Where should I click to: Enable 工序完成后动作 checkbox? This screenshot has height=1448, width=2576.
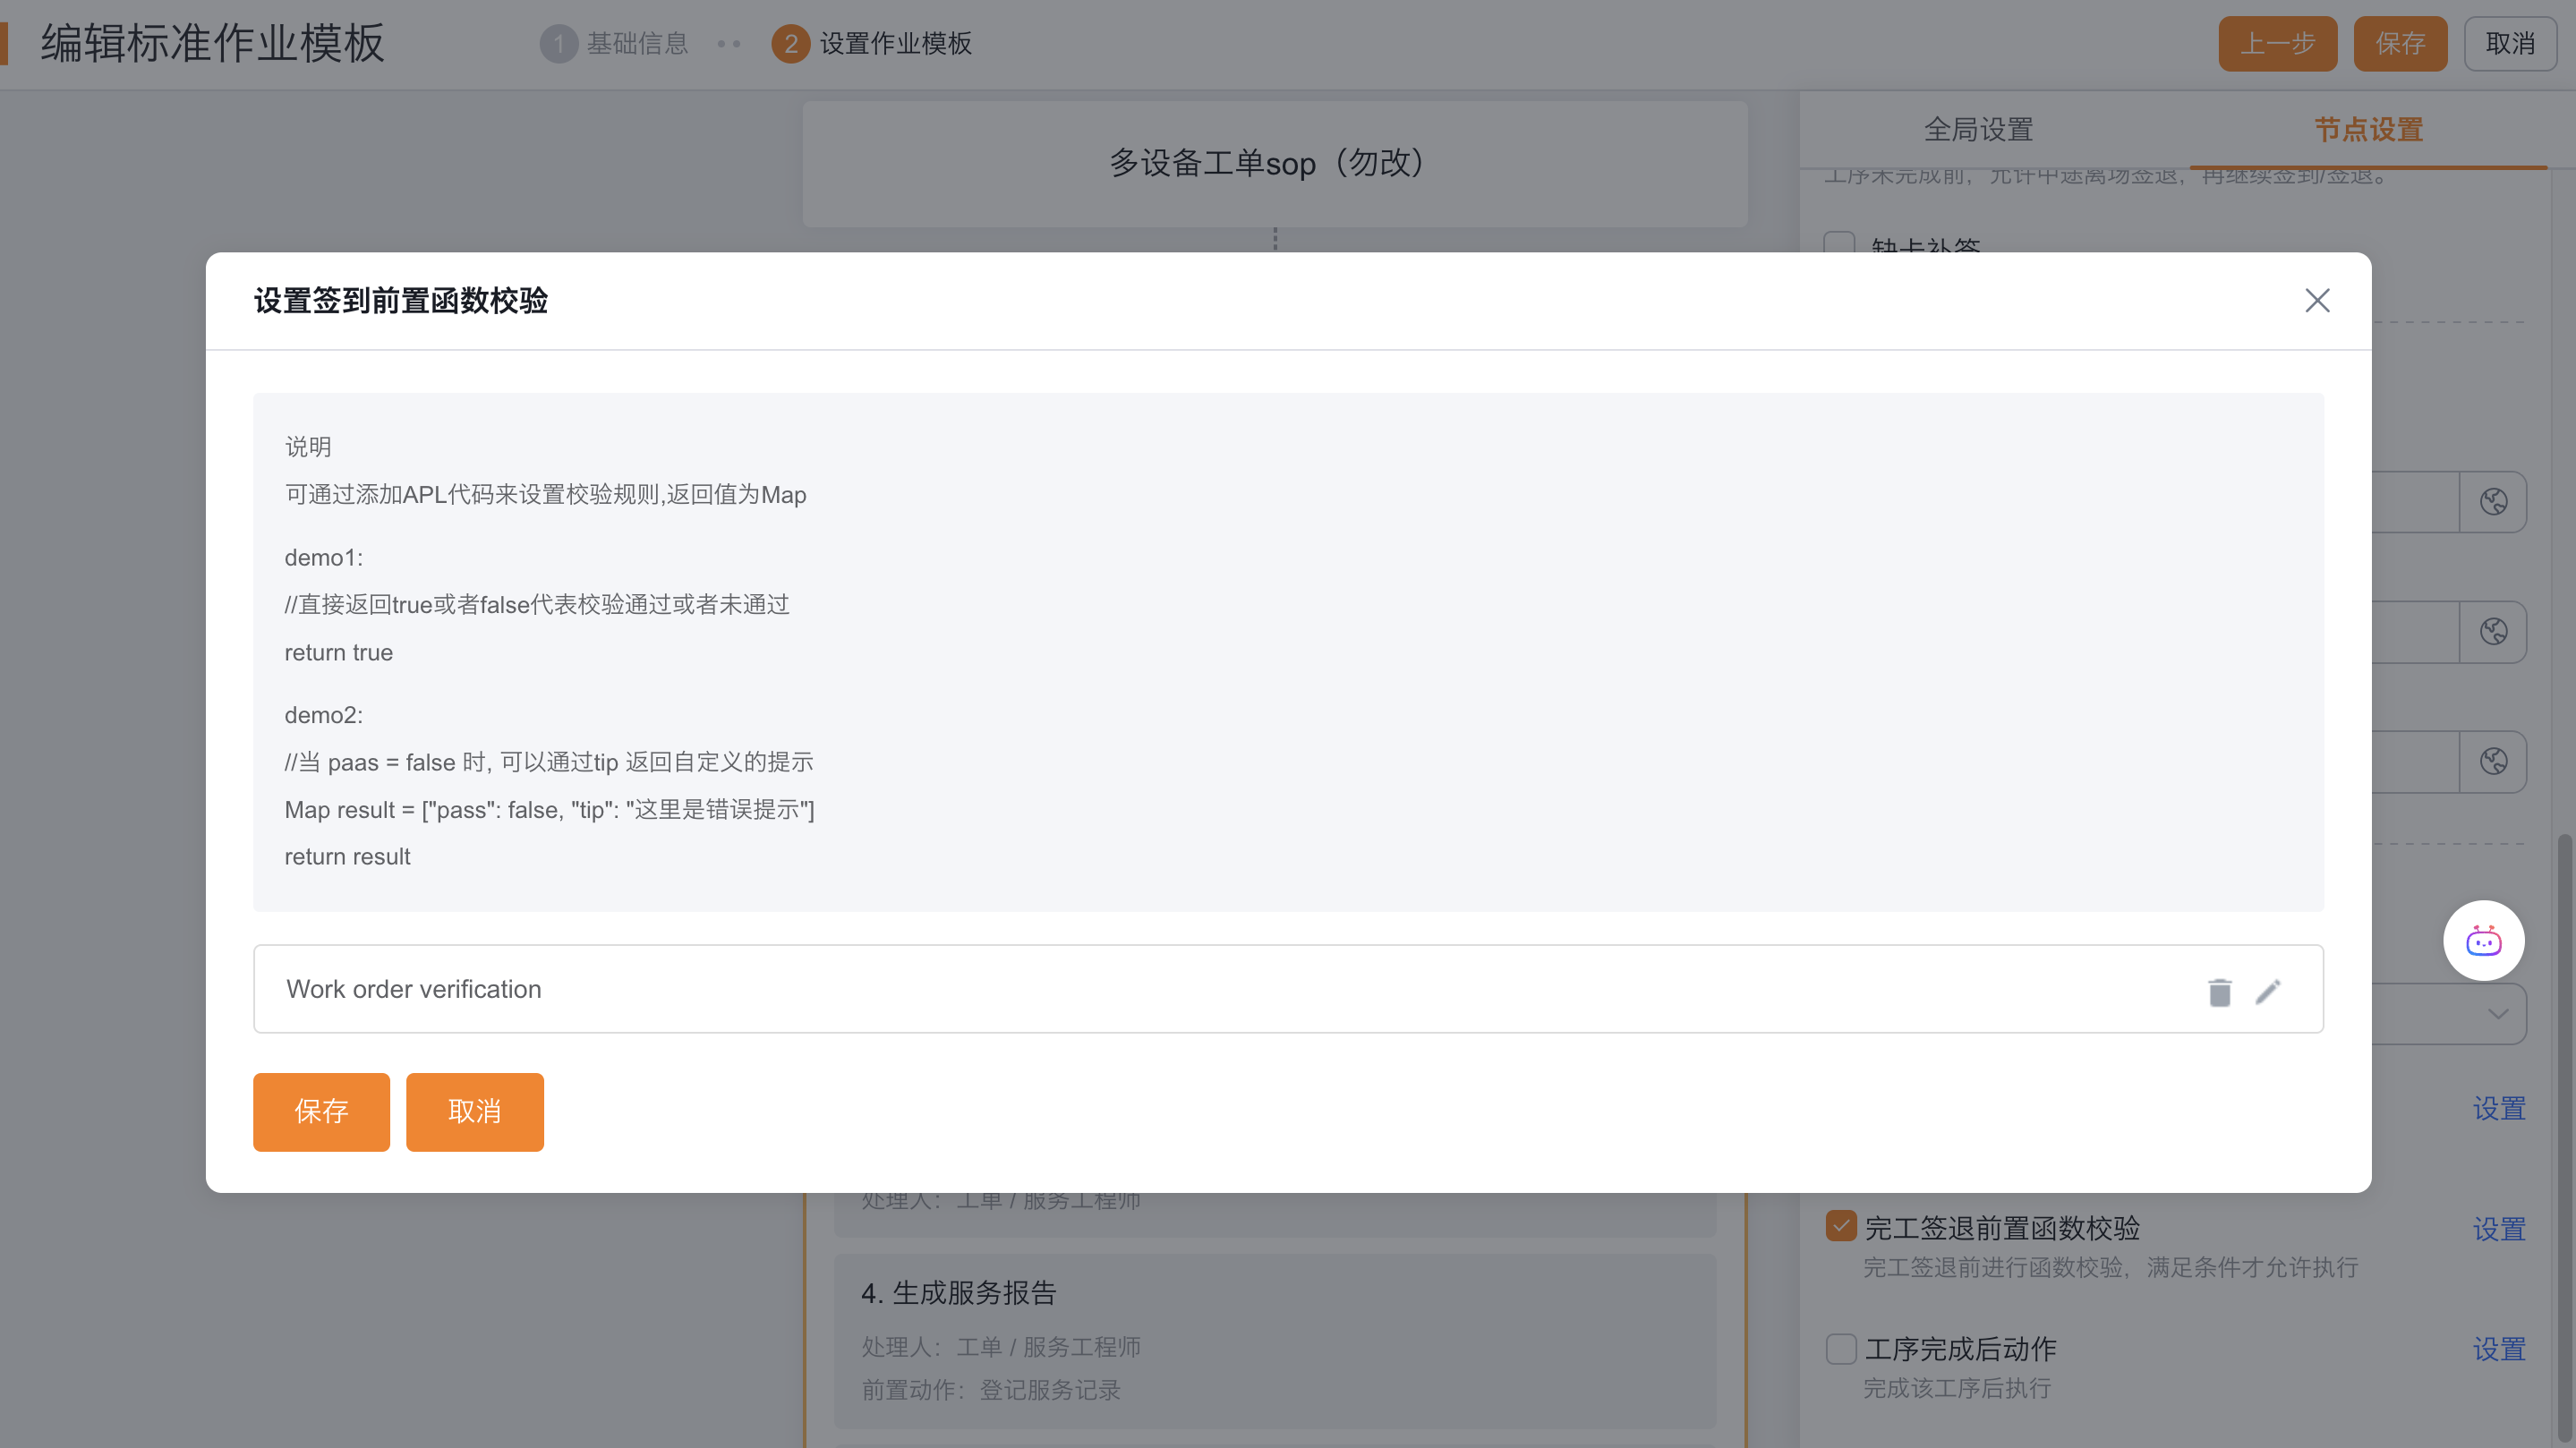tap(1840, 1348)
